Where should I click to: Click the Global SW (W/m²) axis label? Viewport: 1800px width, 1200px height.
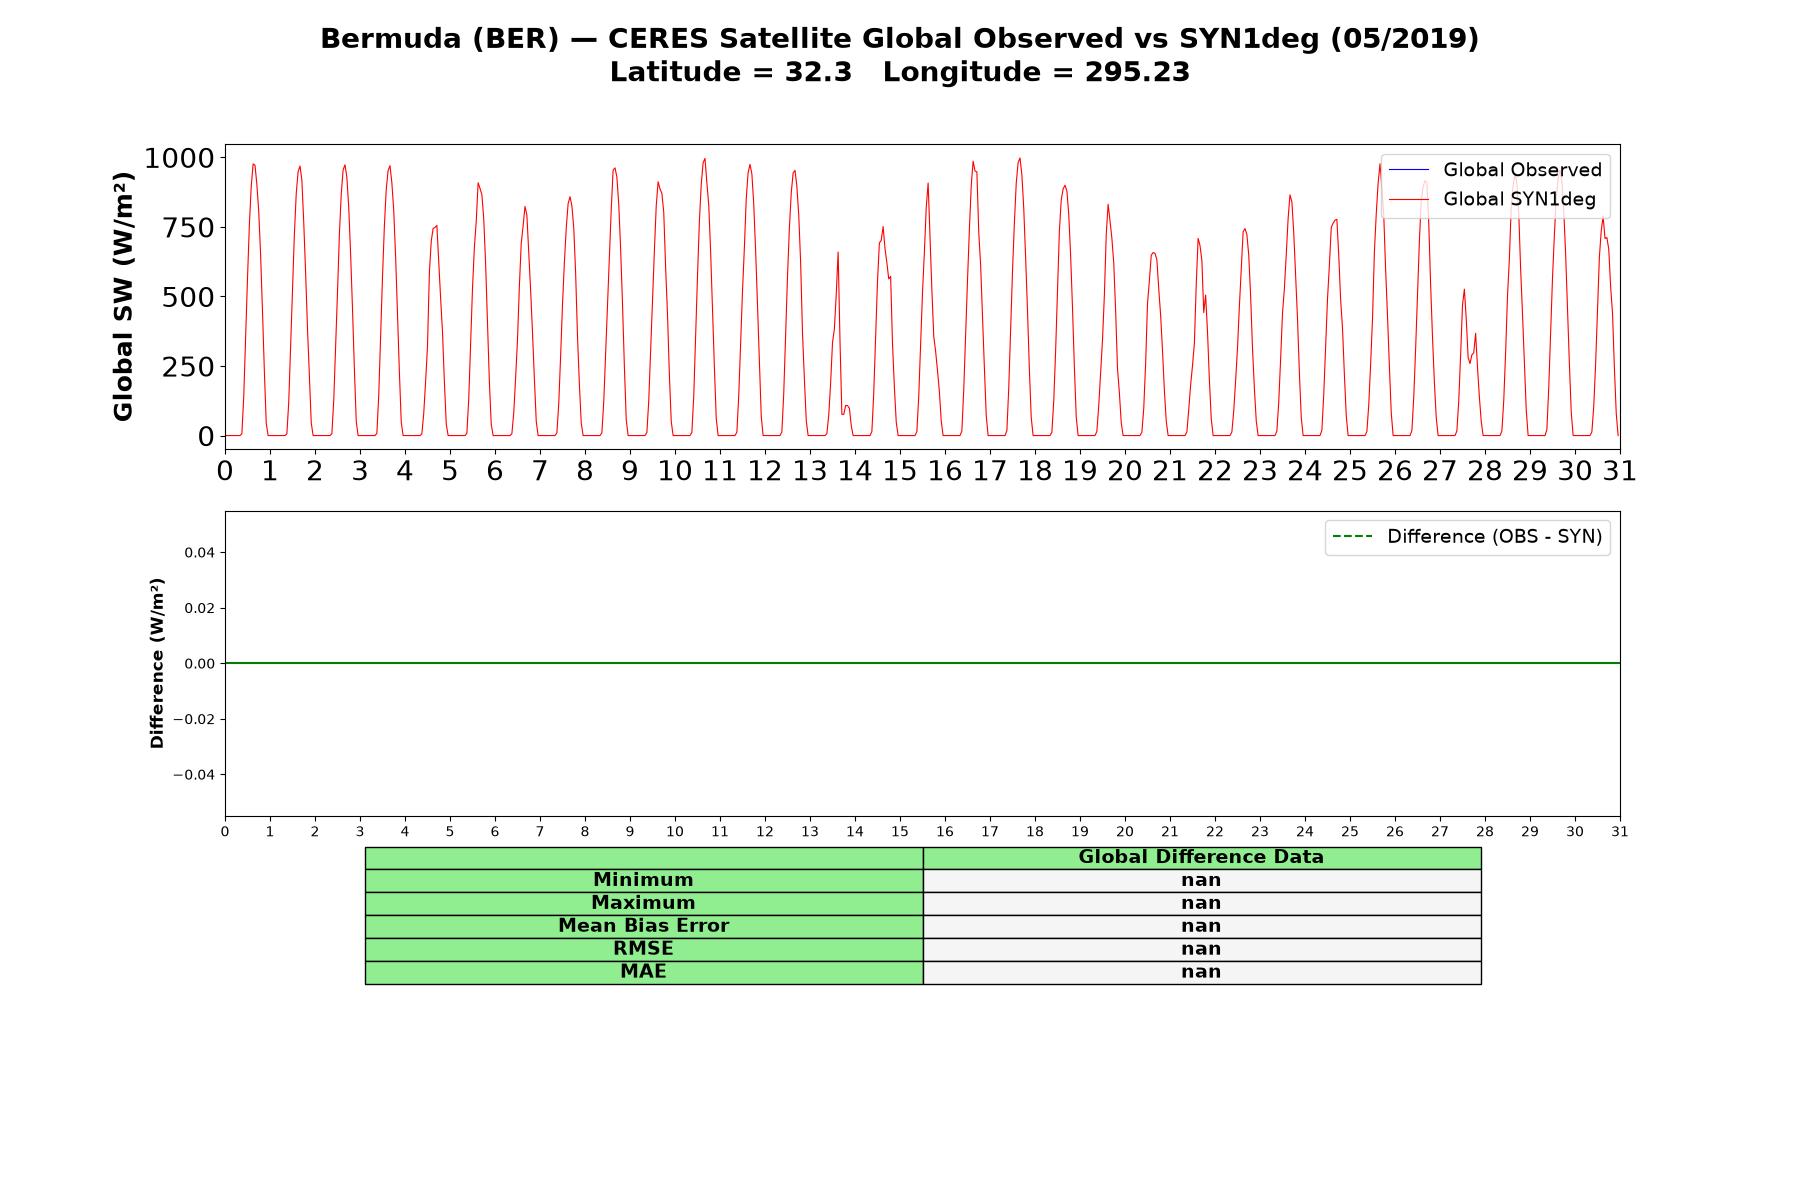tap(123, 296)
